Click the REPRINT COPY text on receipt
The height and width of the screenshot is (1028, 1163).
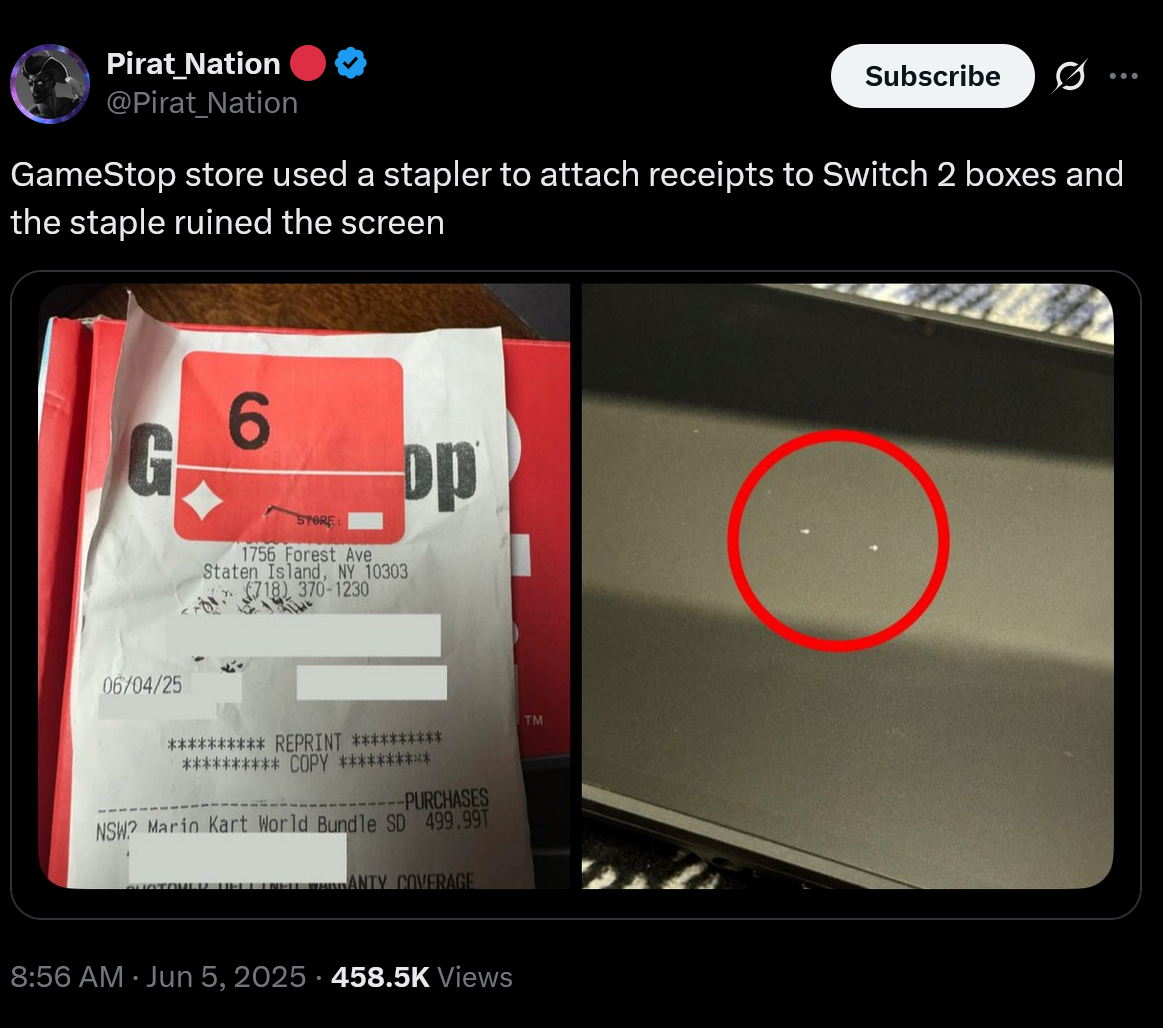point(304,751)
